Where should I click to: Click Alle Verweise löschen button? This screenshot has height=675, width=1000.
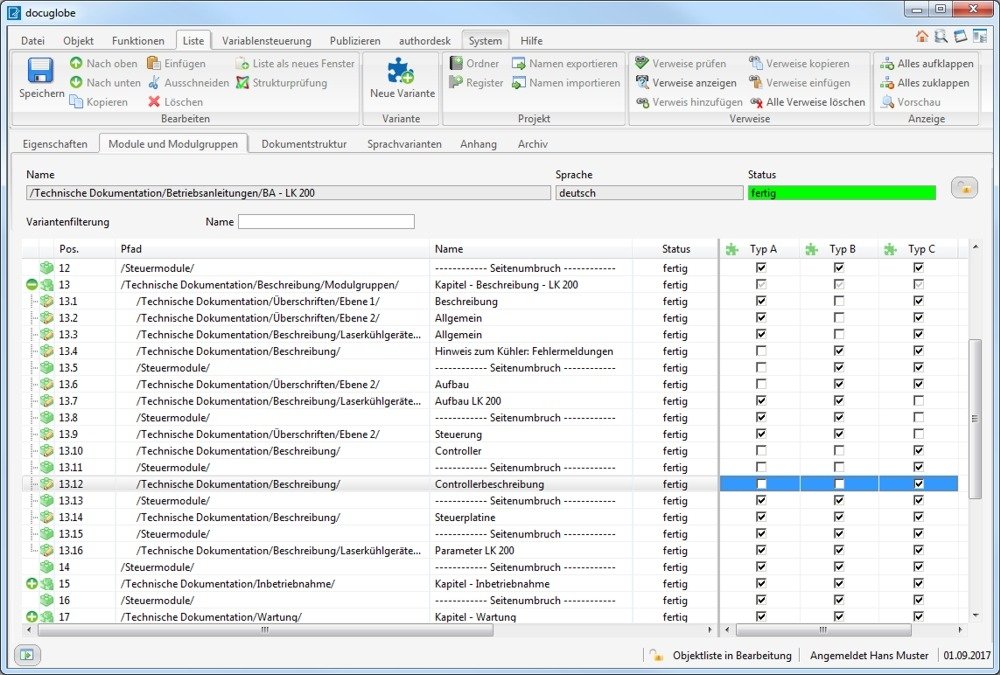(807, 102)
